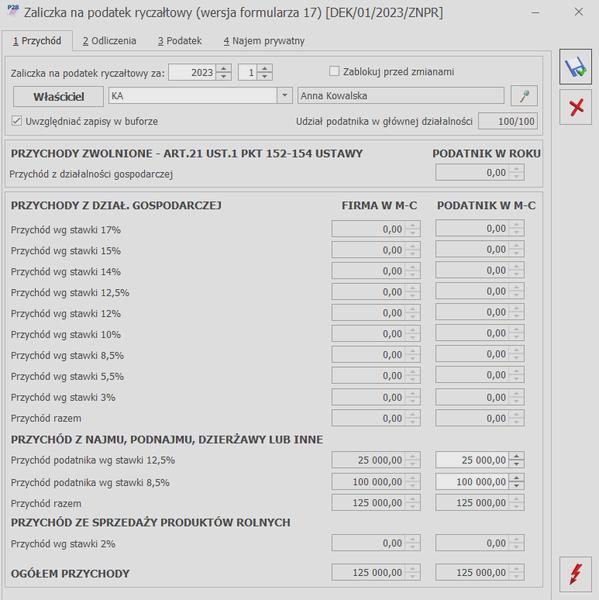
Task: Decrease the month spinner value
Action: coord(264,76)
